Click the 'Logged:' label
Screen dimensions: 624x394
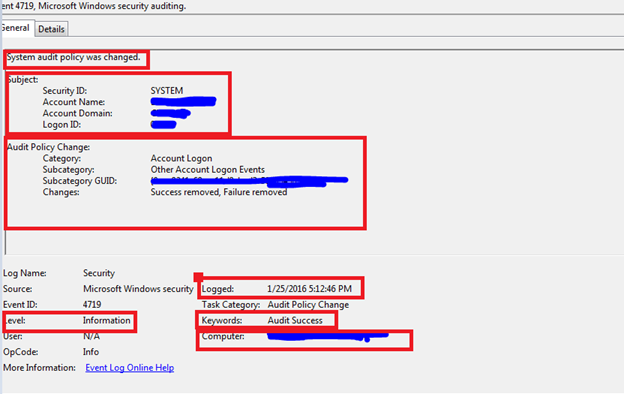tap(218, 289)
